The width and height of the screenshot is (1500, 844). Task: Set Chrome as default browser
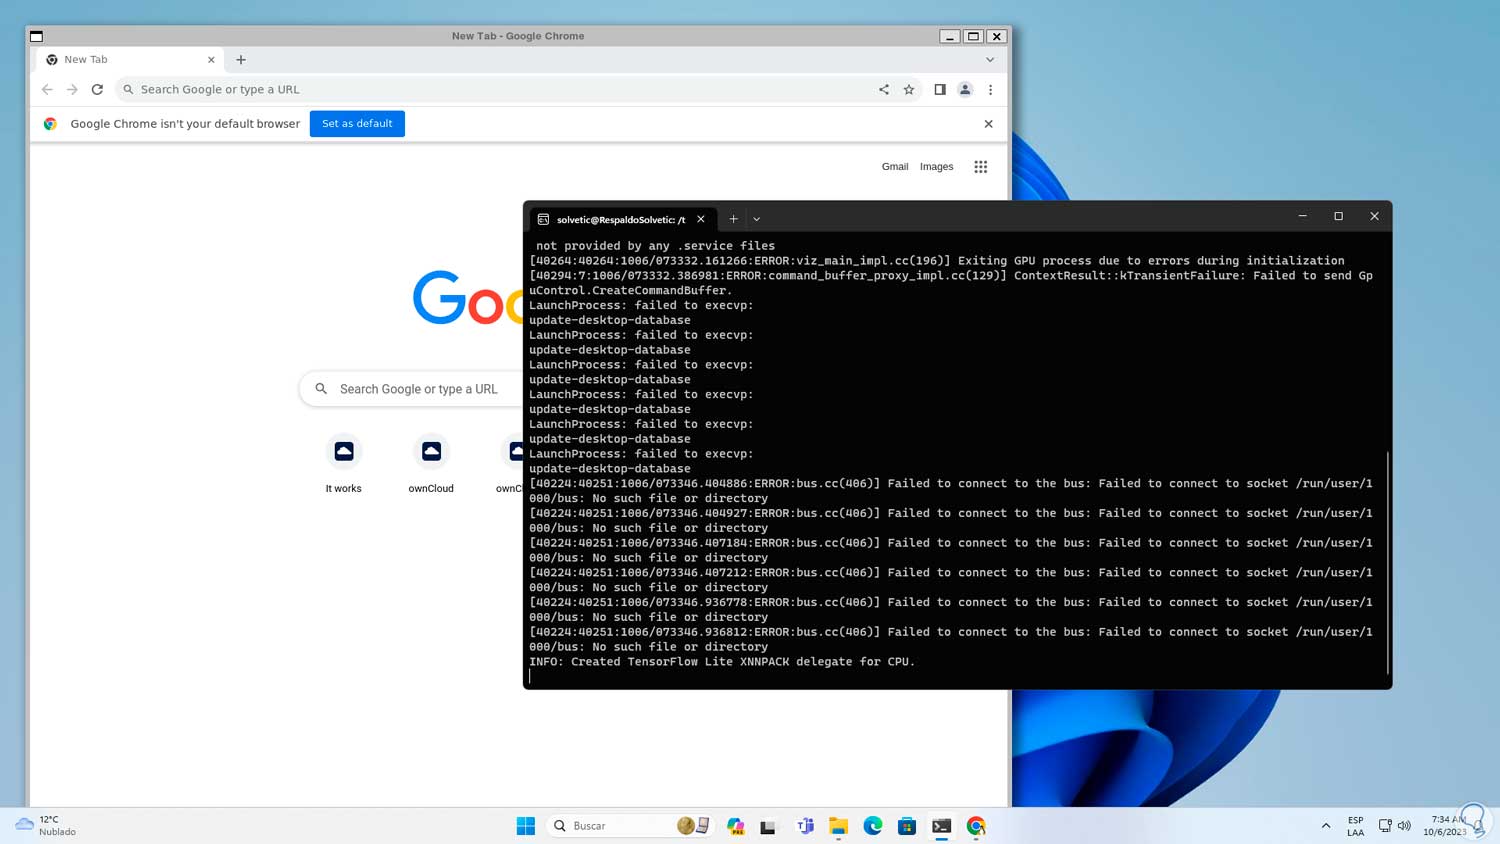click(x=357, y=124)
